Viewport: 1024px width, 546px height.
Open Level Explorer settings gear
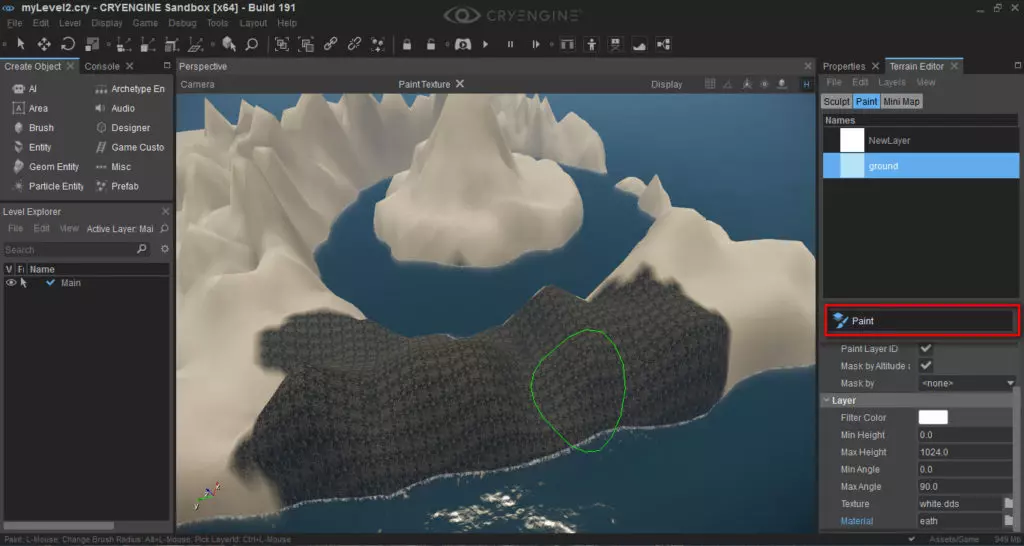[165, 249]
